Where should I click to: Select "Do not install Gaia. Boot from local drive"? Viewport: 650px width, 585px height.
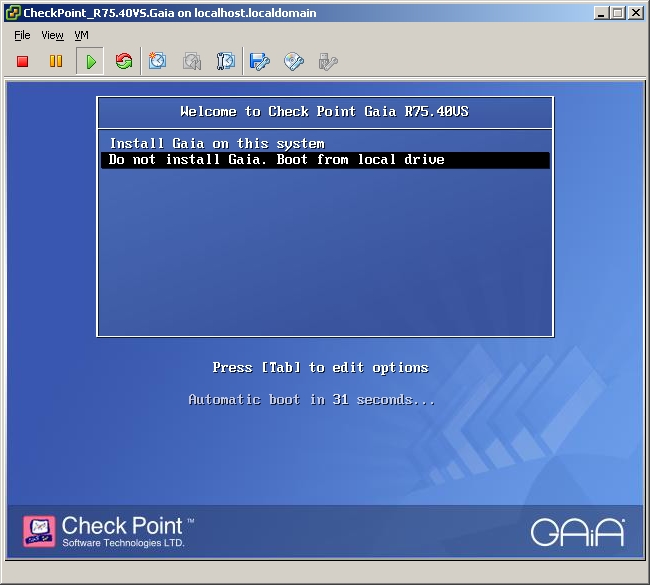[325, 160]
